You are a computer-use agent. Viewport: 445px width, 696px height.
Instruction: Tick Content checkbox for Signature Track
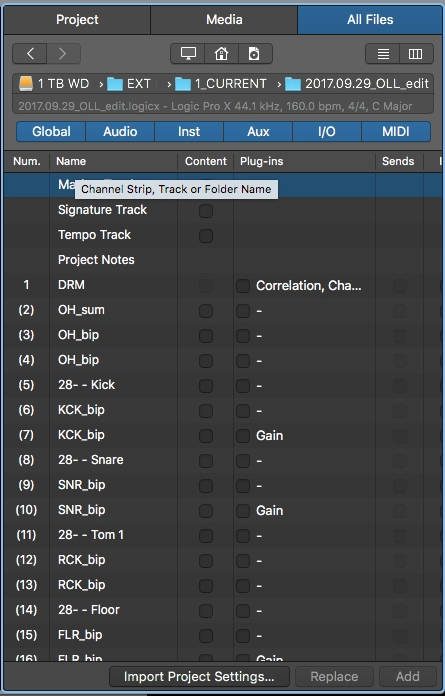coord(206,211)
